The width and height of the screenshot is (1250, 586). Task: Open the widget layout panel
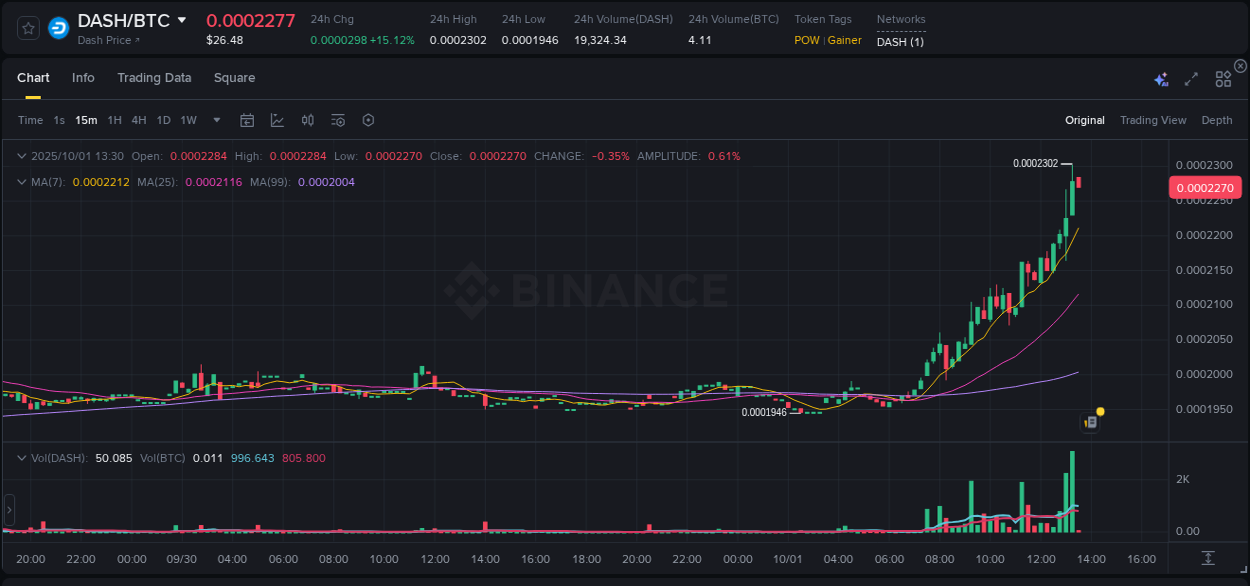tap(1222, 77)
